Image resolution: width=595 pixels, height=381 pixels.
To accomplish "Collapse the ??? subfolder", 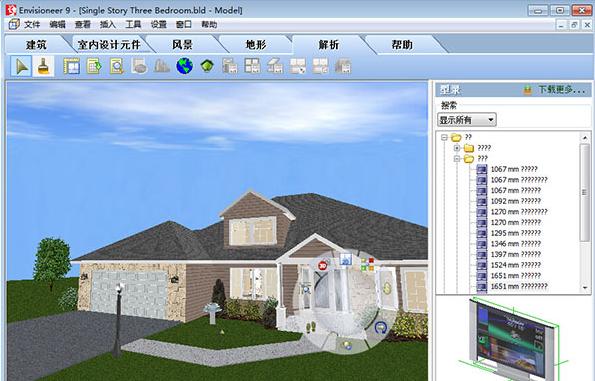I will 457,159.
